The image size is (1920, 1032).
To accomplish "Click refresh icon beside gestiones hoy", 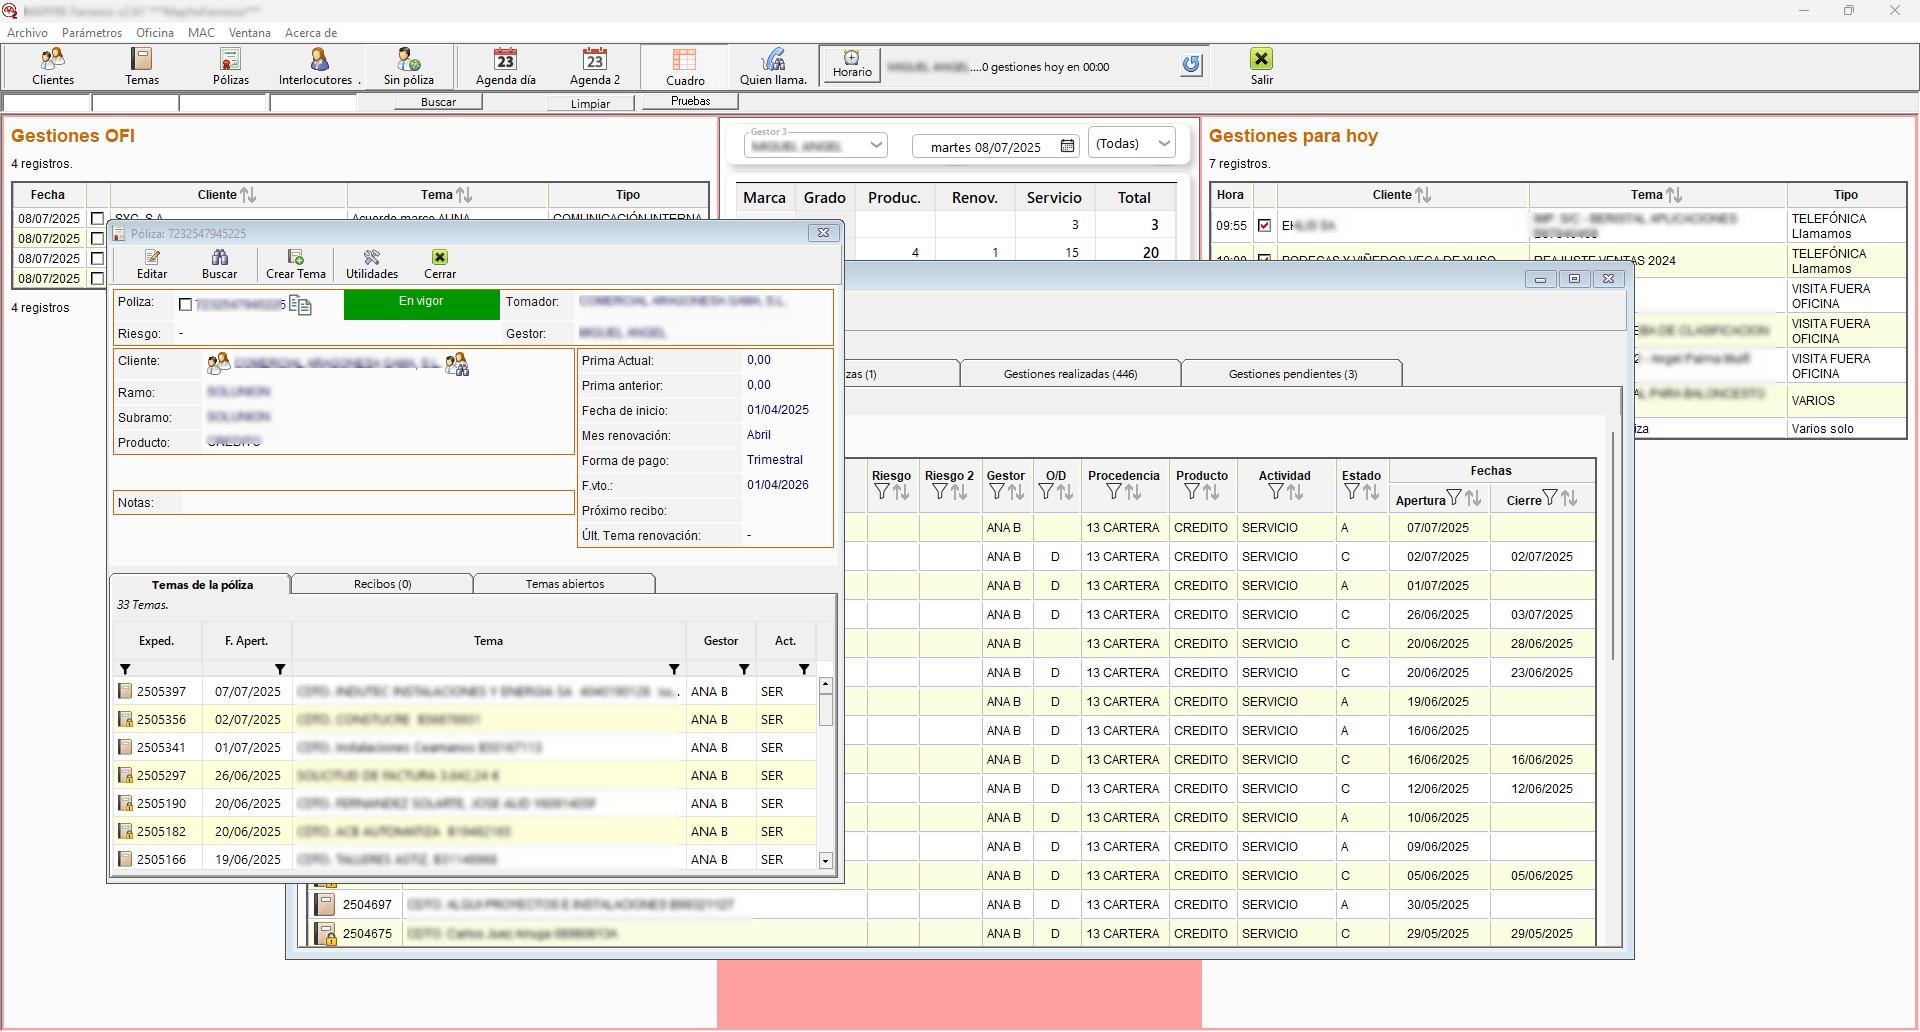I will (x=1191, y=66).
